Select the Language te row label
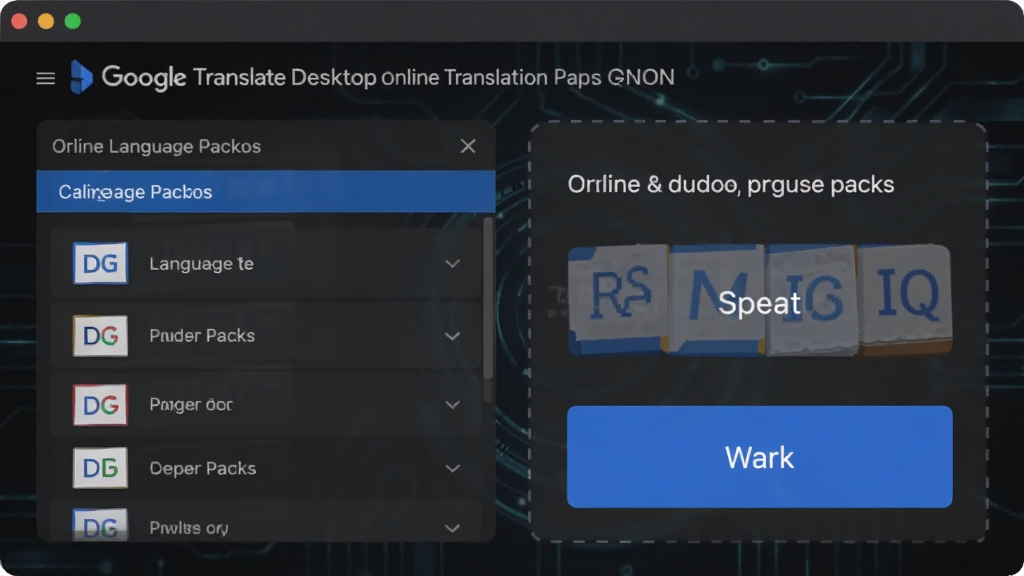The image size is (1024, 576). (201, 264)
